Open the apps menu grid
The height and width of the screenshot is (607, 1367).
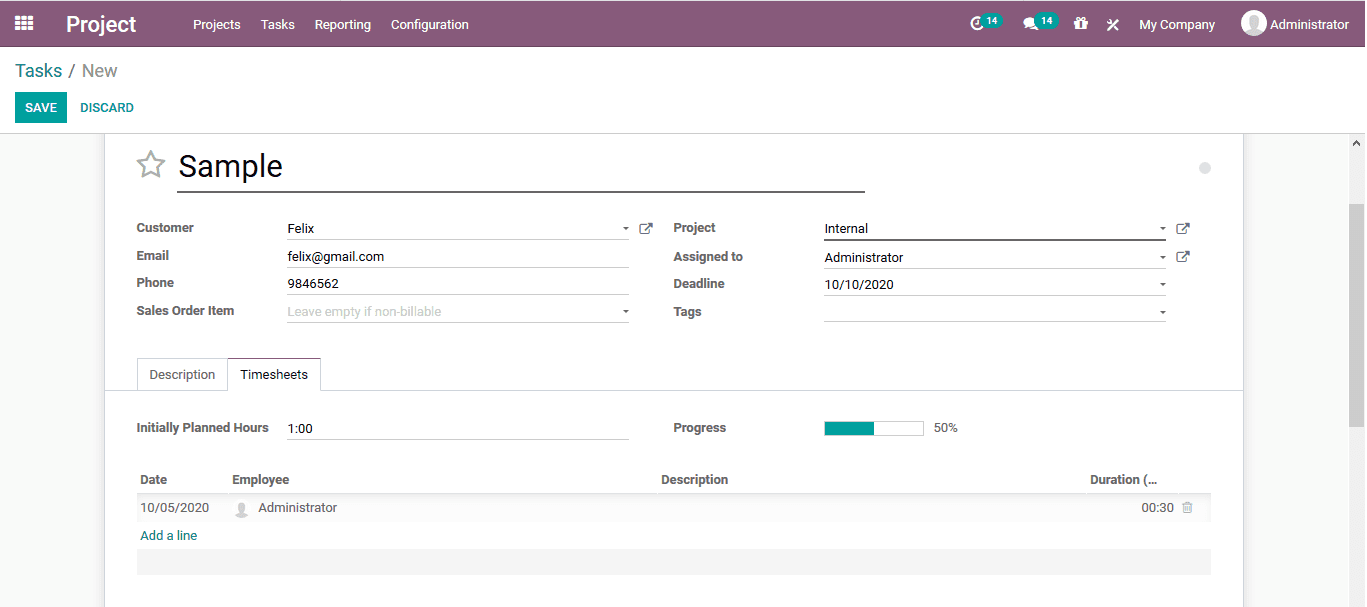point(23,23)
